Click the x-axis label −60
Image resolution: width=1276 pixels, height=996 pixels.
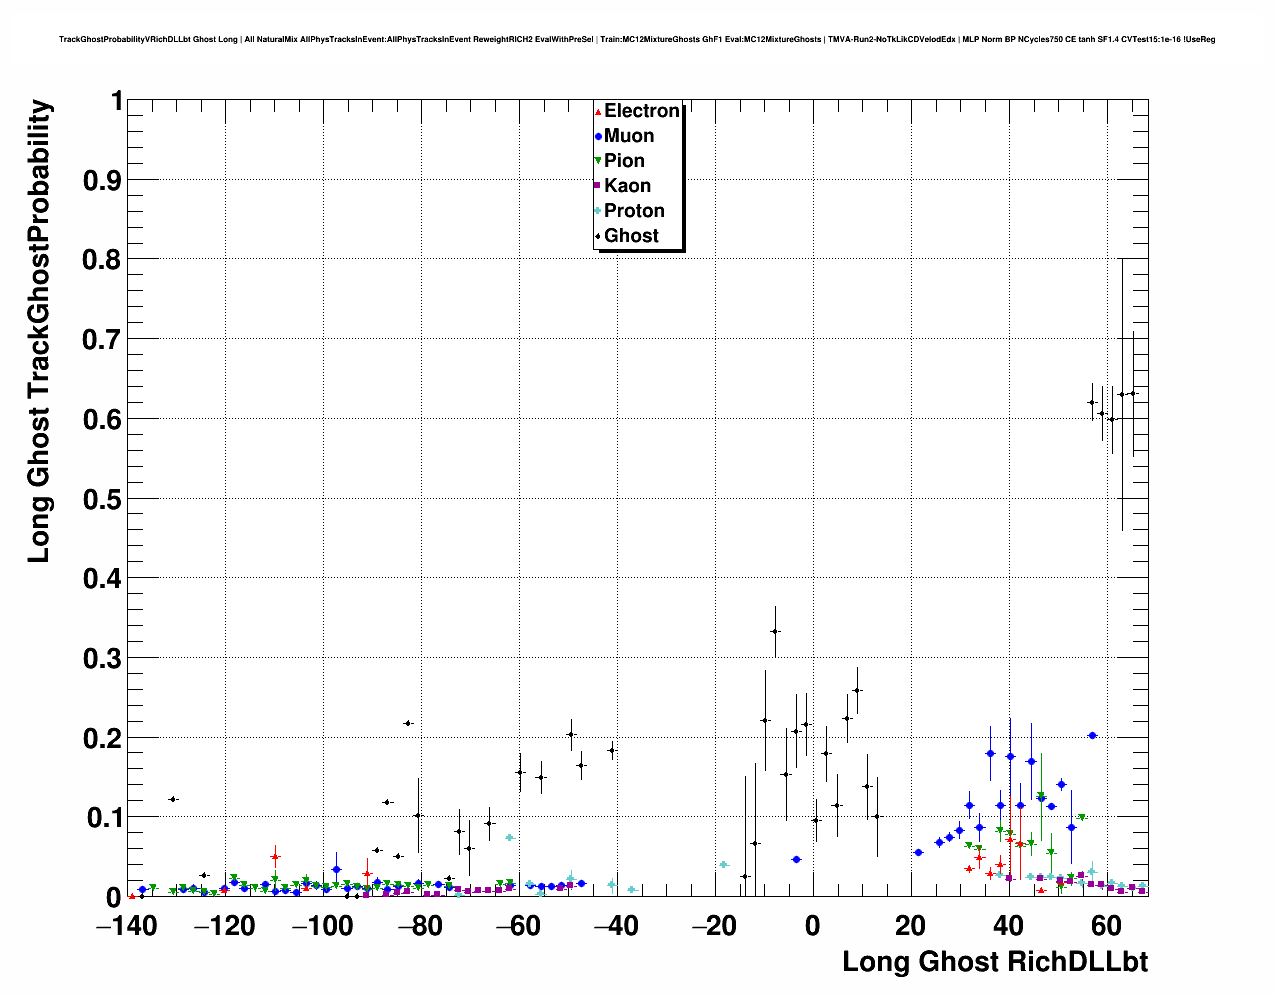click(519, 927)
